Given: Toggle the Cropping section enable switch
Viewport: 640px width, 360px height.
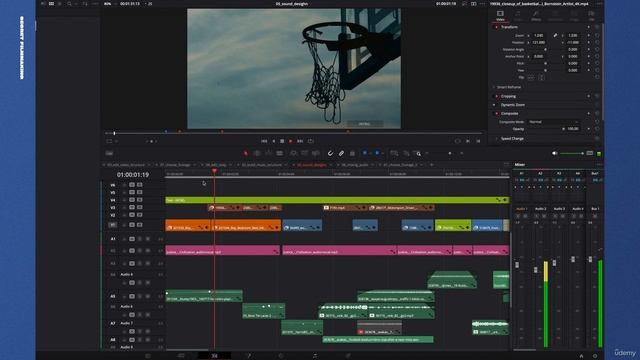Looking at the screenshot, I should [x=497, y=96].
